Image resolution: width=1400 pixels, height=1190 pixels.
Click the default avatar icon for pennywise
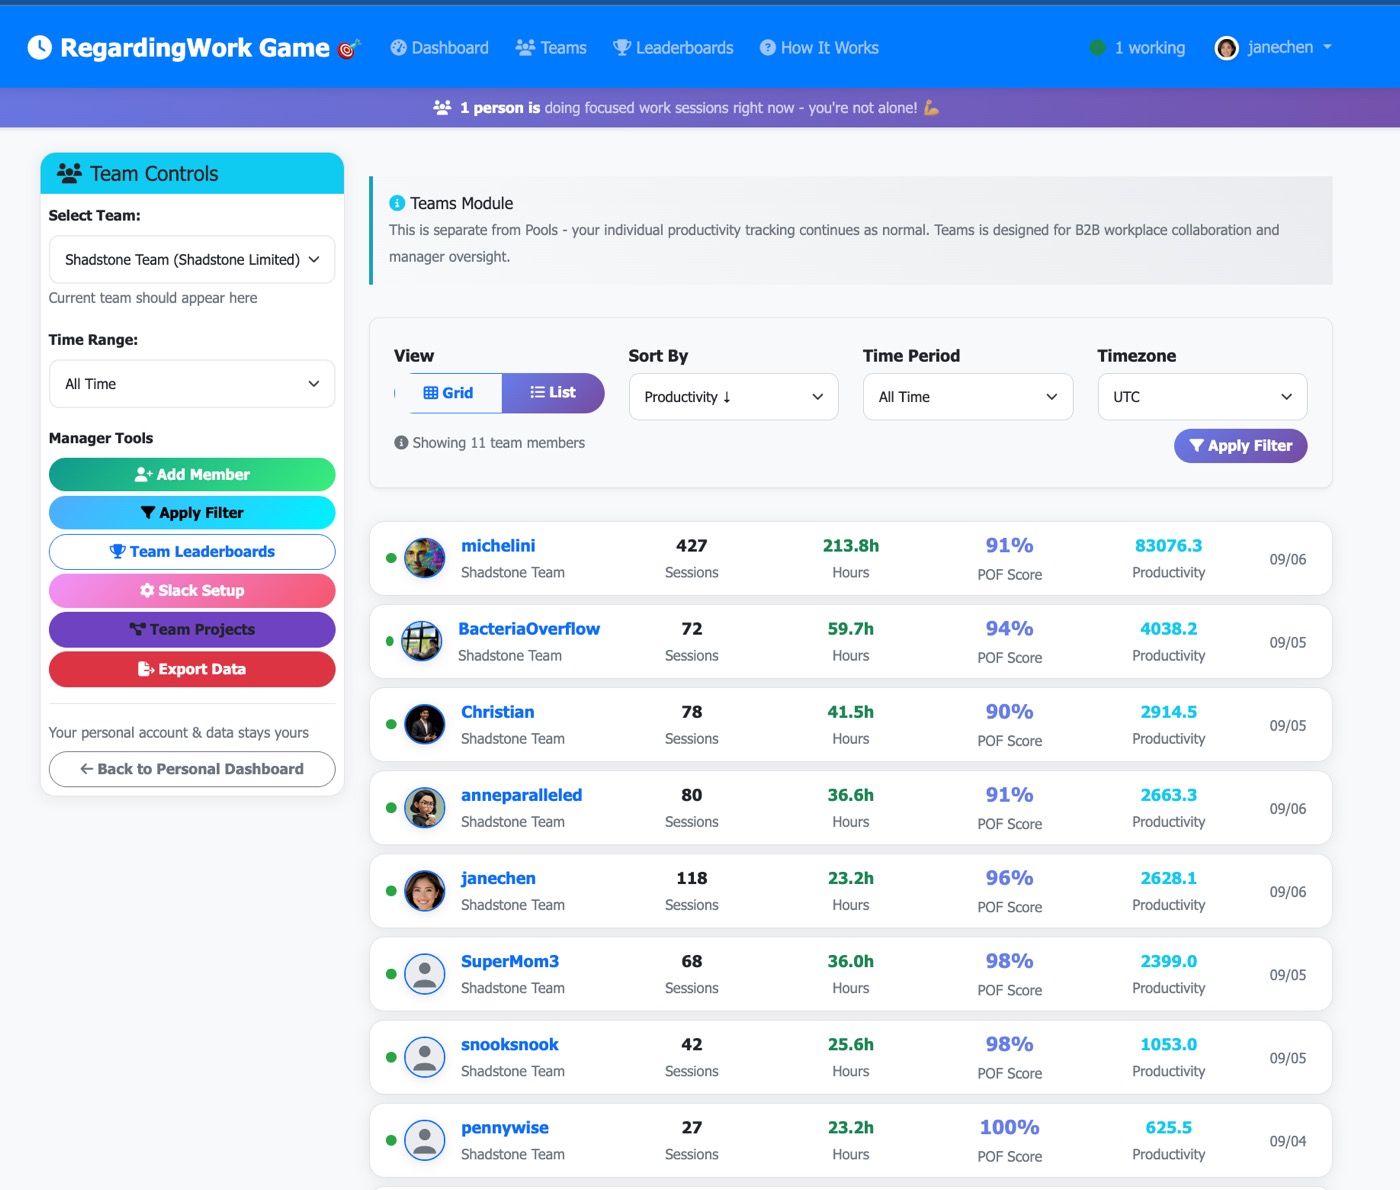[424, 1140]
